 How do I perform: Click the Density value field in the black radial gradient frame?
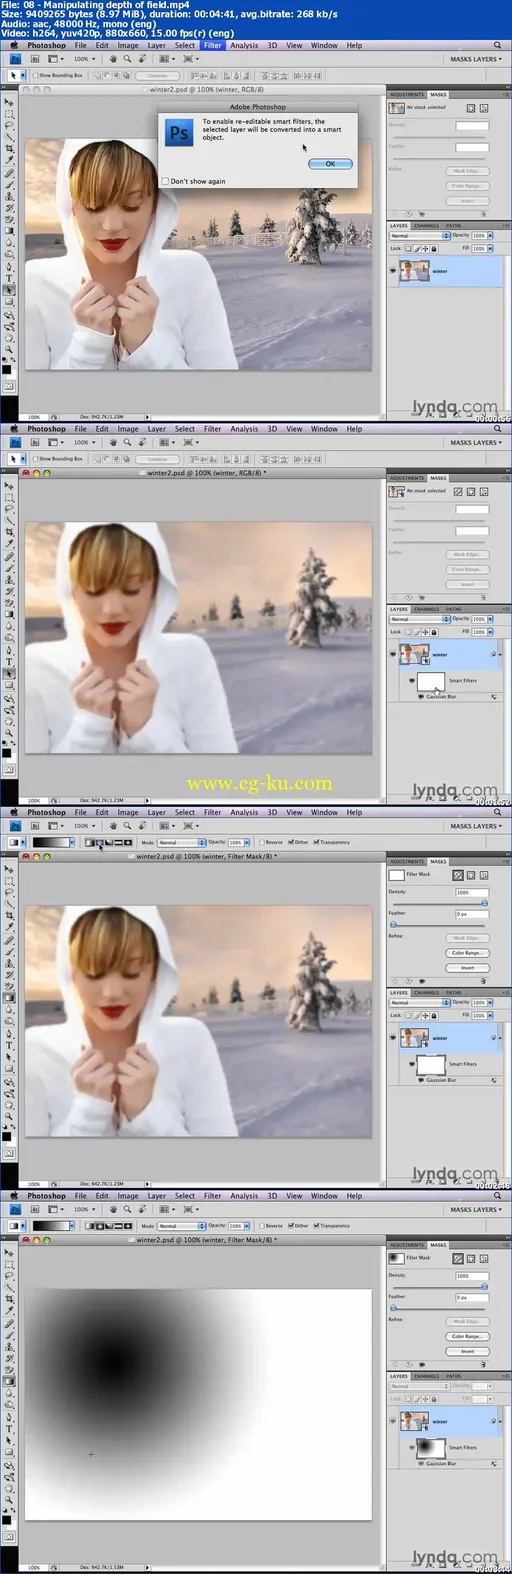tap(471, 1276)
